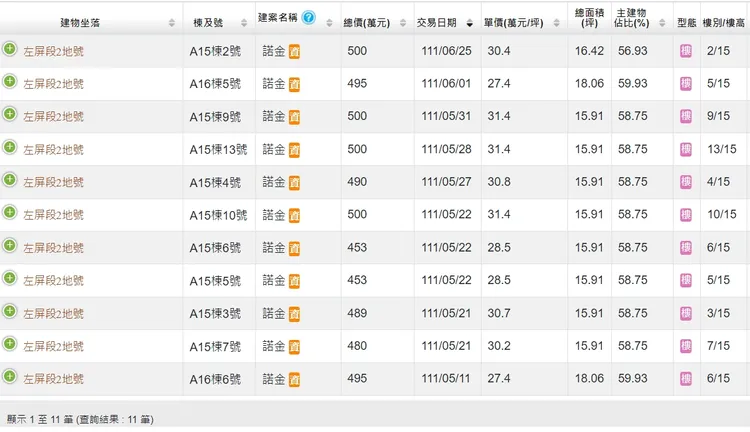Select total price 489 cell

pos(357,313)
